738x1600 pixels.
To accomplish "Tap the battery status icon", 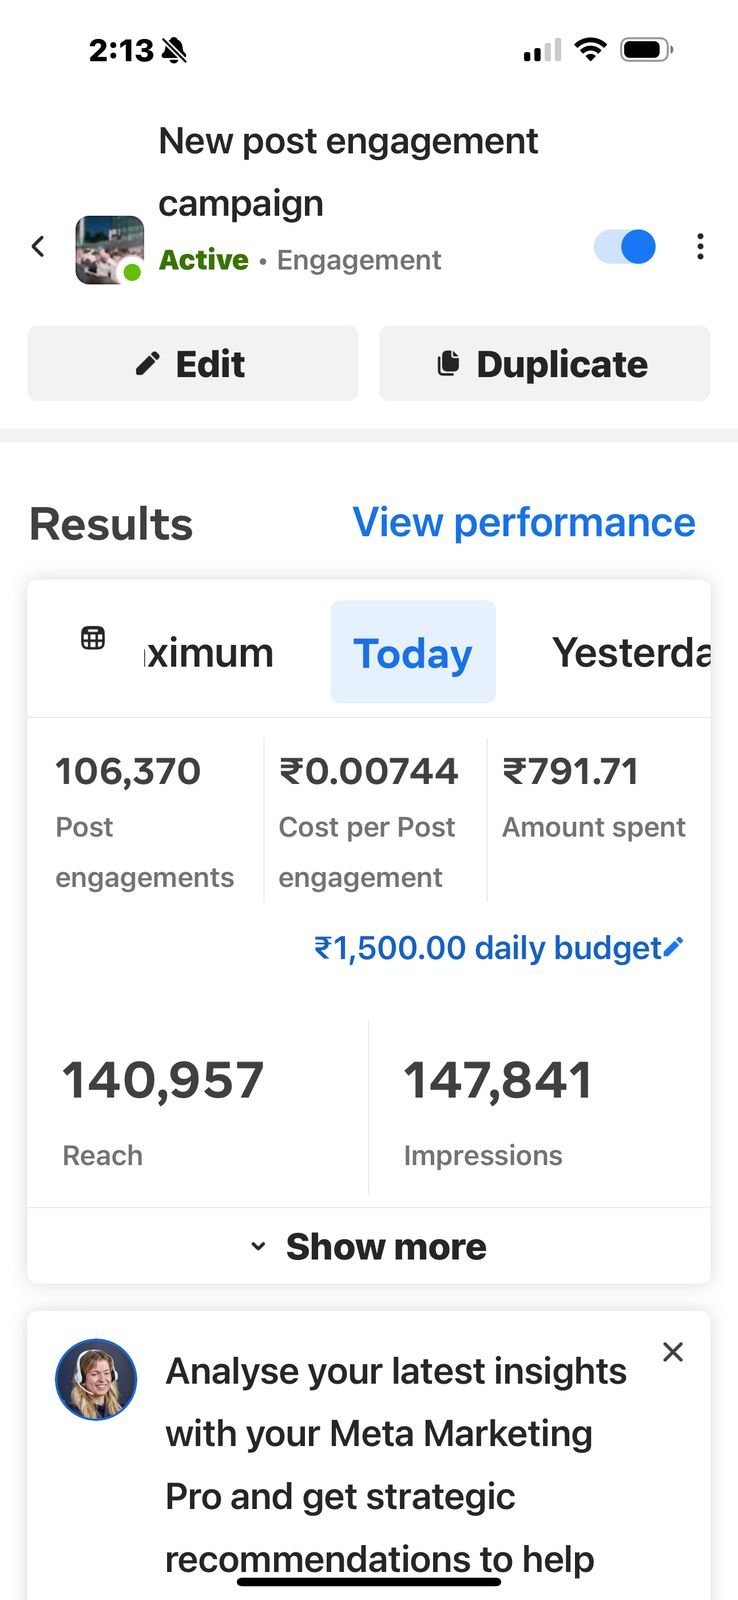I will click(x=647, y=49).
